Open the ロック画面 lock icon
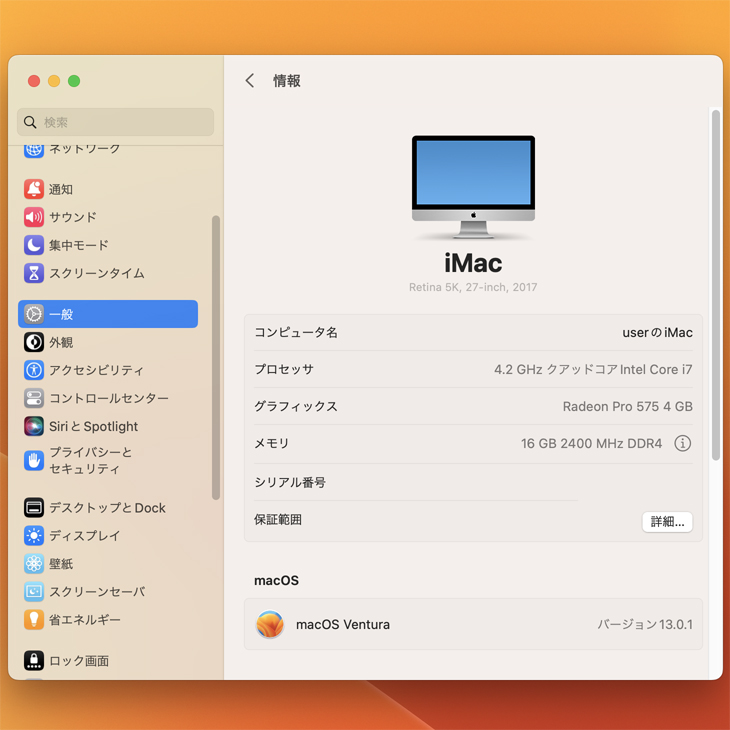Viewport: 730px width, 730px height. coord(34,661)
